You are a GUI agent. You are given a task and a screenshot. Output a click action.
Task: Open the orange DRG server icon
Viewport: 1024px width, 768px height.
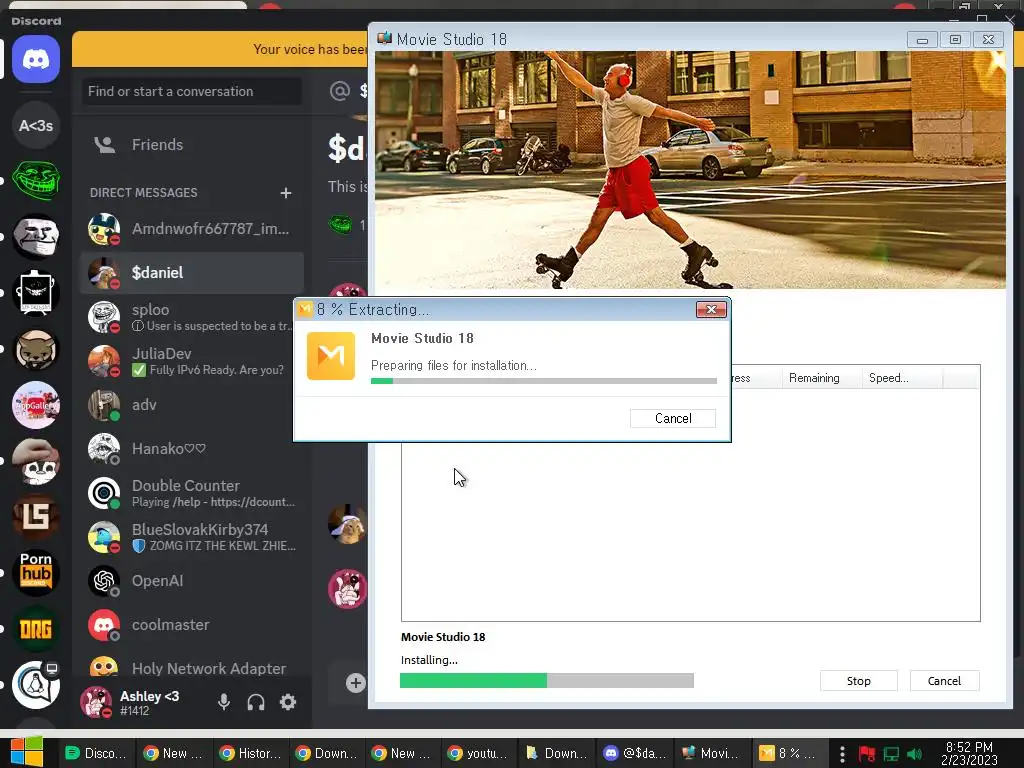click(x=36, y=629)
